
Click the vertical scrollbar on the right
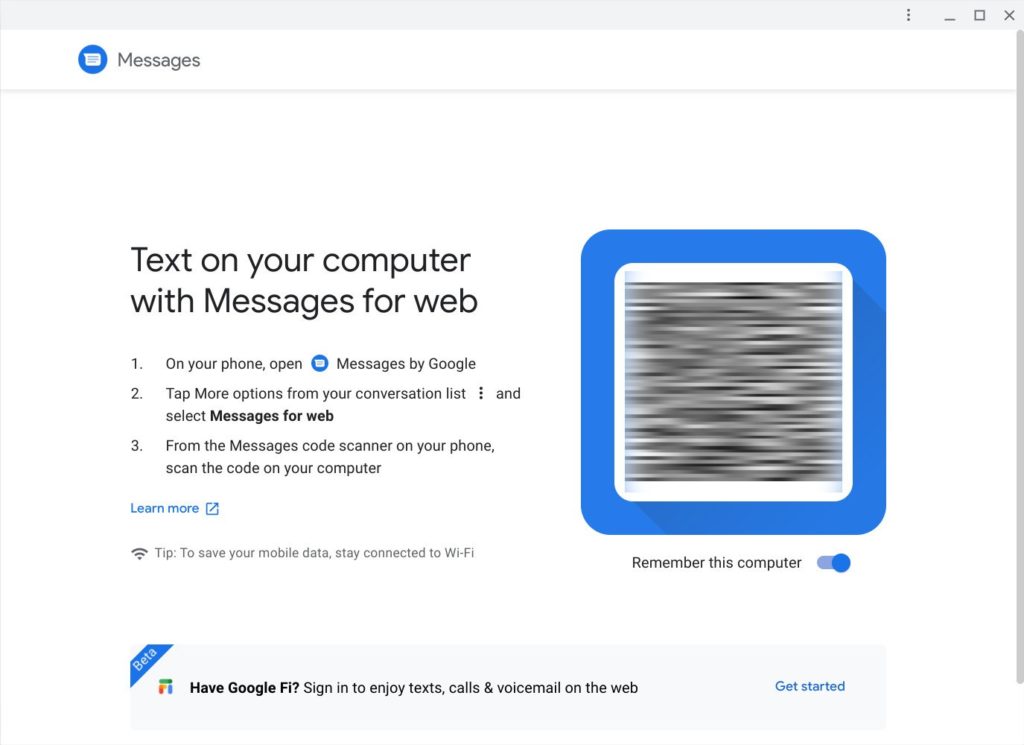click(1019, 357)
